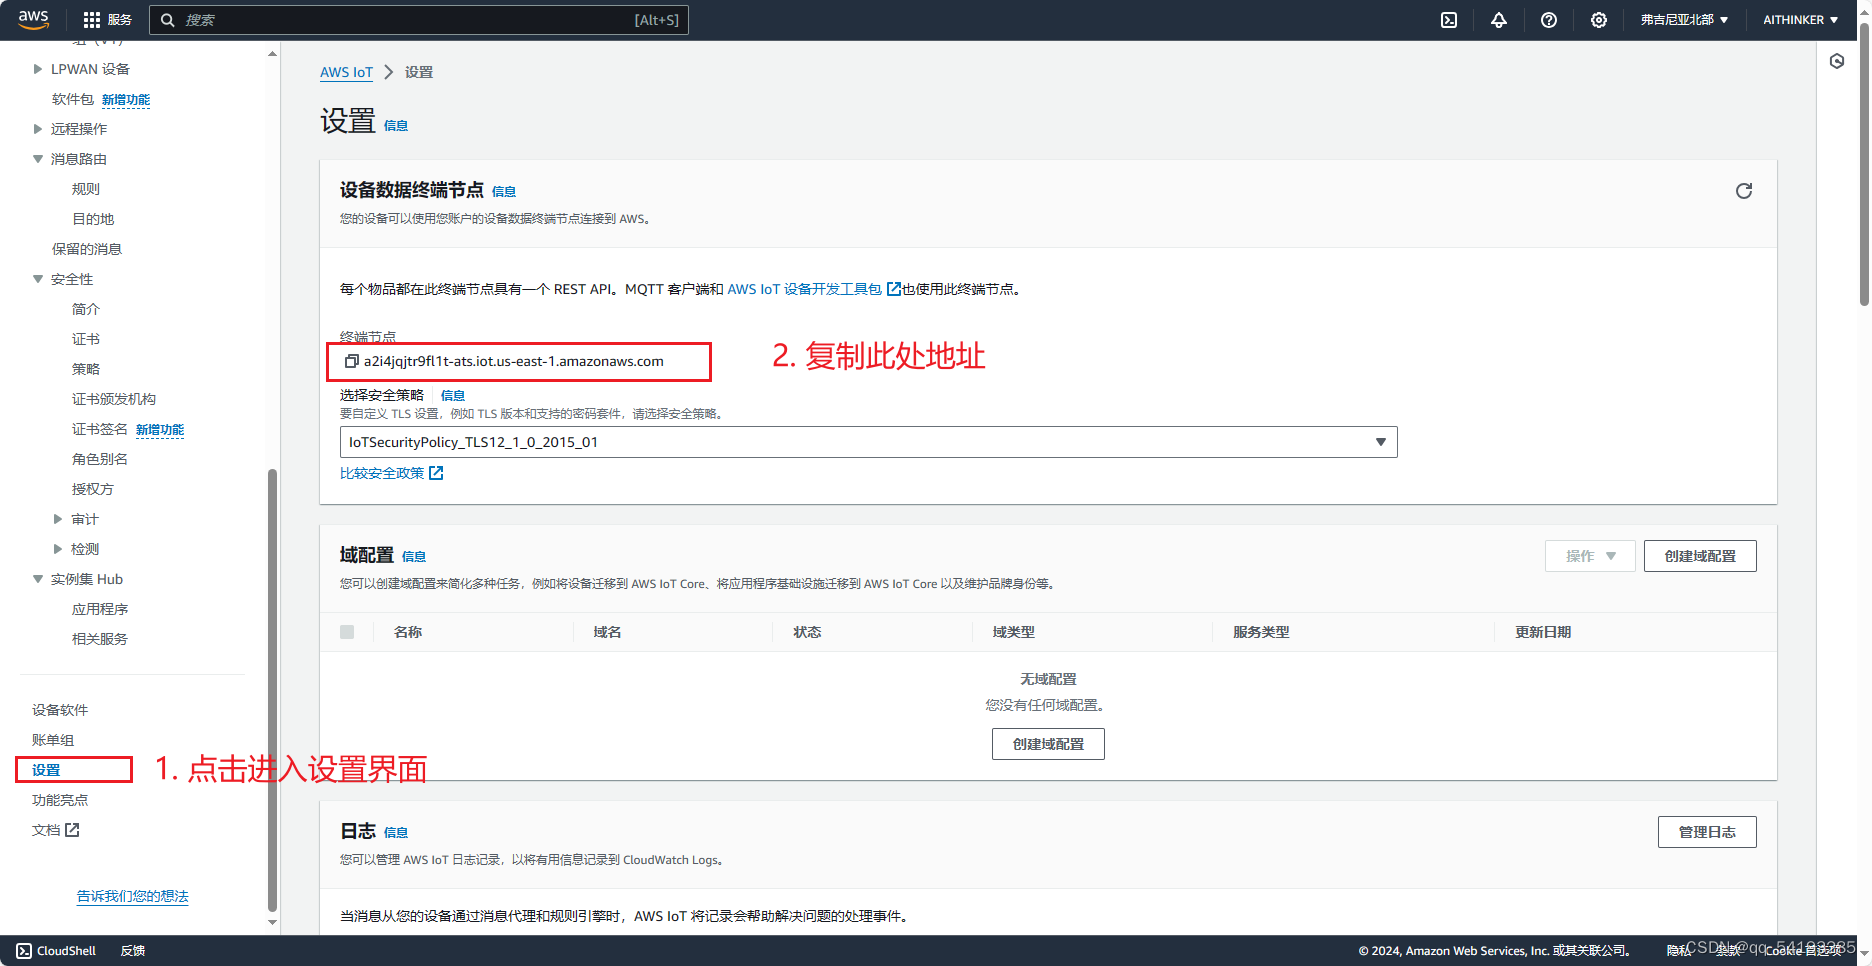Open 规则 in the sidebar
Screen dimensions: 1872x966
pos(86,189)
